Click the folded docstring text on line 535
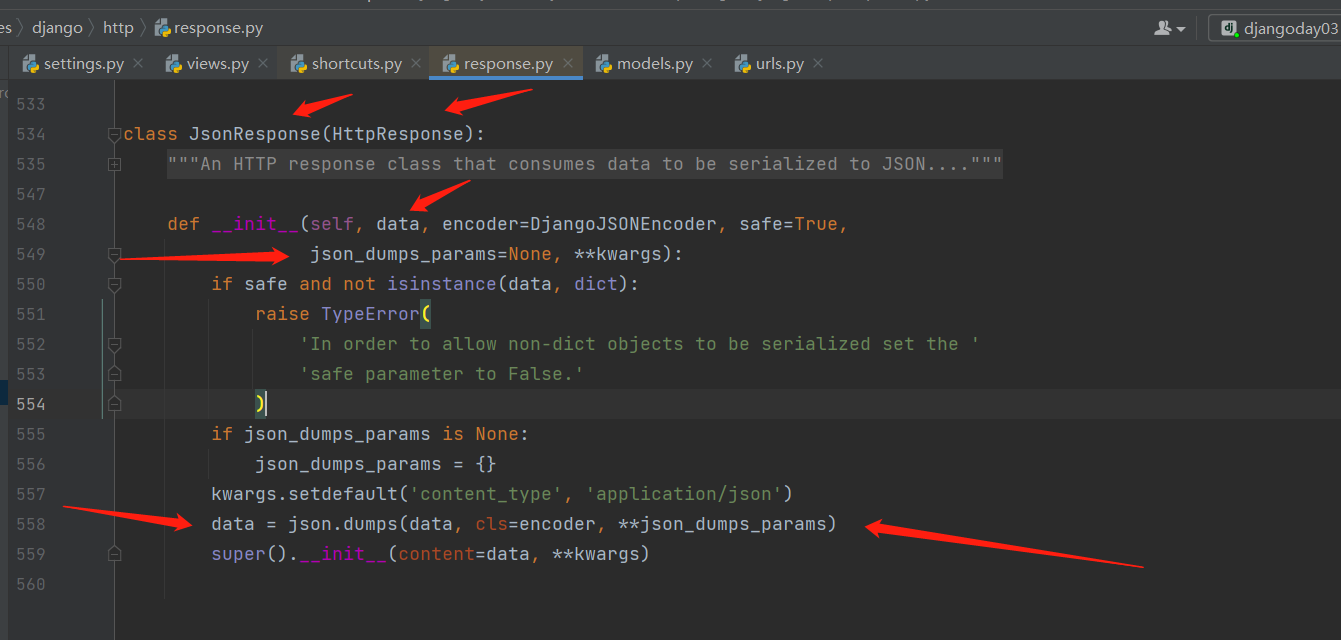 (585, 164)
